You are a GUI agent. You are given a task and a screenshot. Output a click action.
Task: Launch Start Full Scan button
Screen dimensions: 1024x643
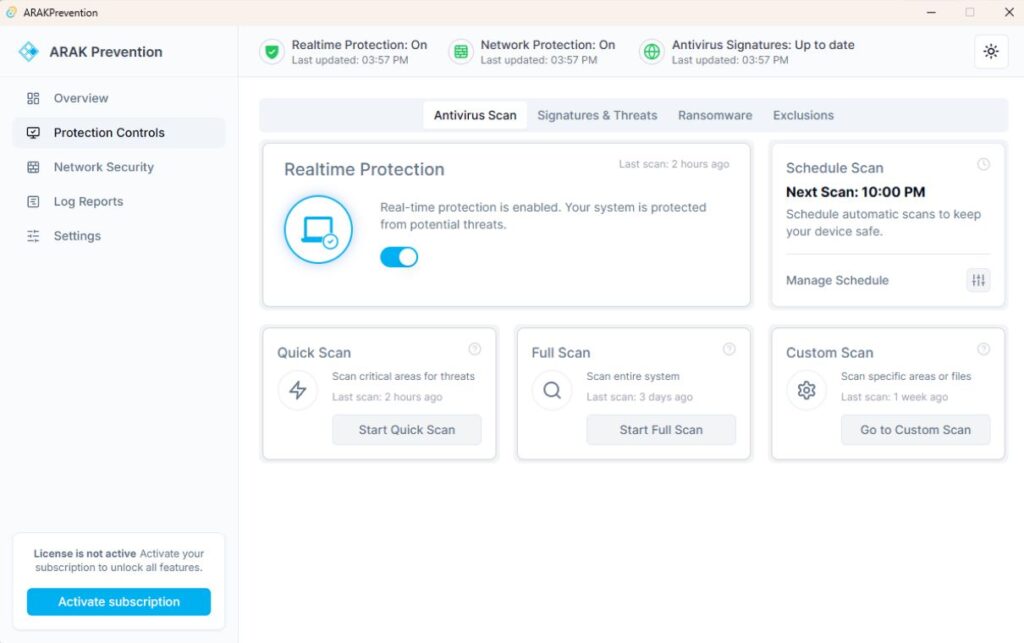tap(661, 430)
